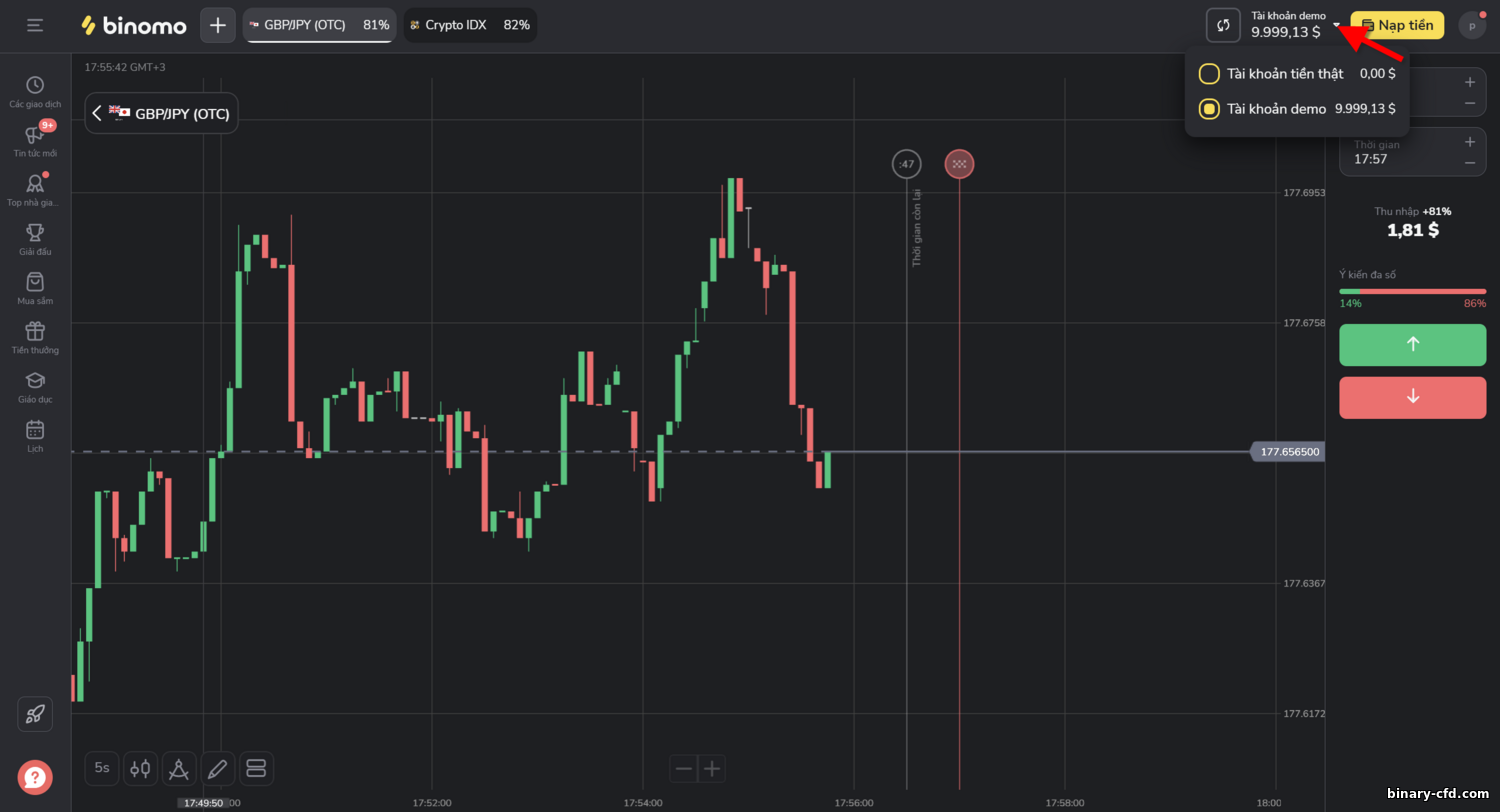Open the 5s timeframe selector
1500x812 pixels.
pyautogui.click(x=102, y=768)
